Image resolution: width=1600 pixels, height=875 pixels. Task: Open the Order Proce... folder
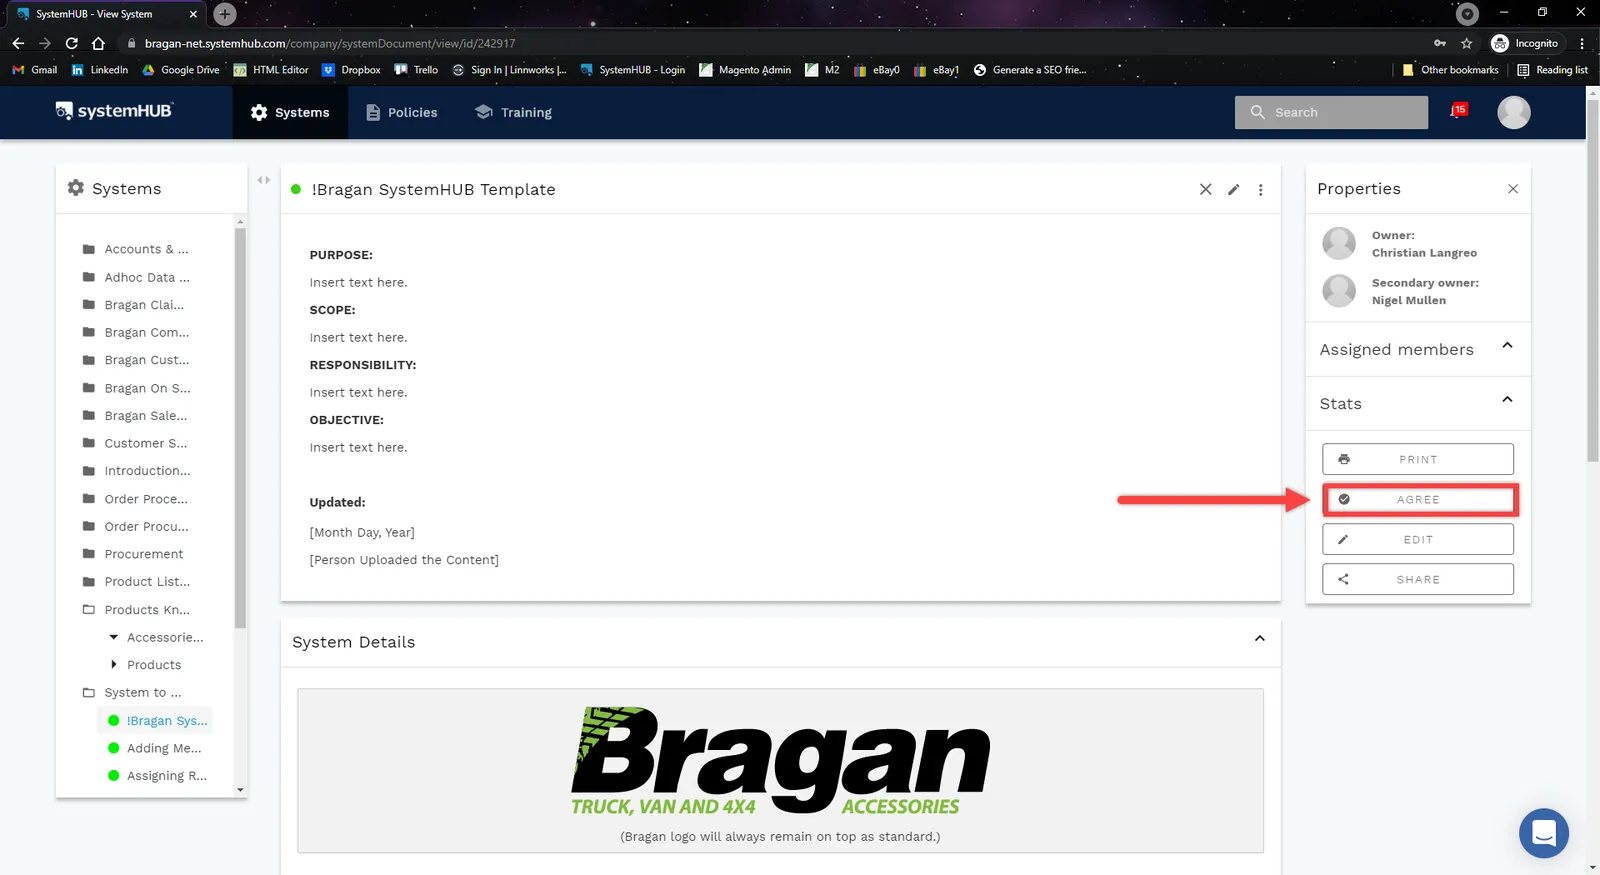(x=135, y=499)
